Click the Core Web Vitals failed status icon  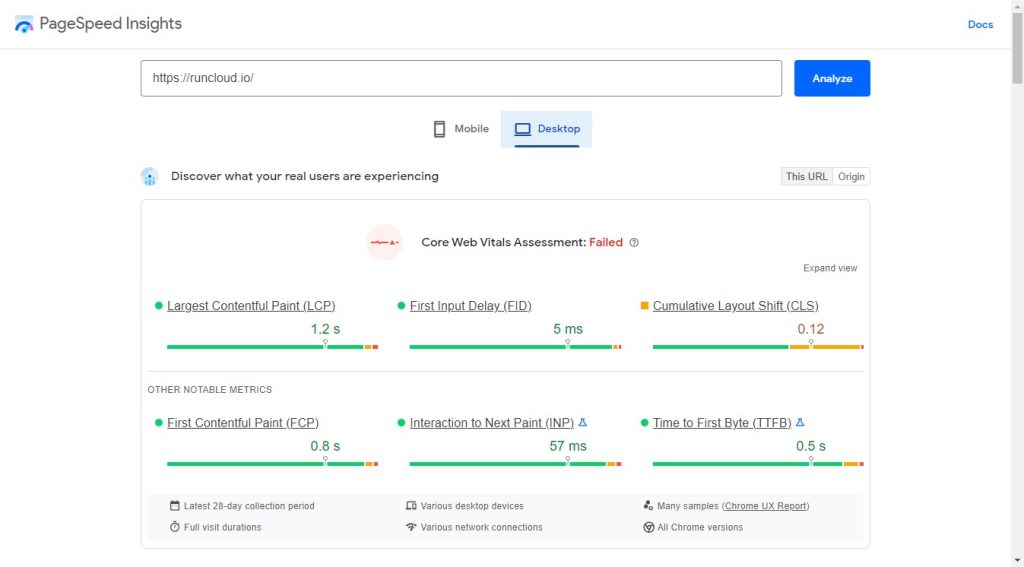(x=385, y=242)
